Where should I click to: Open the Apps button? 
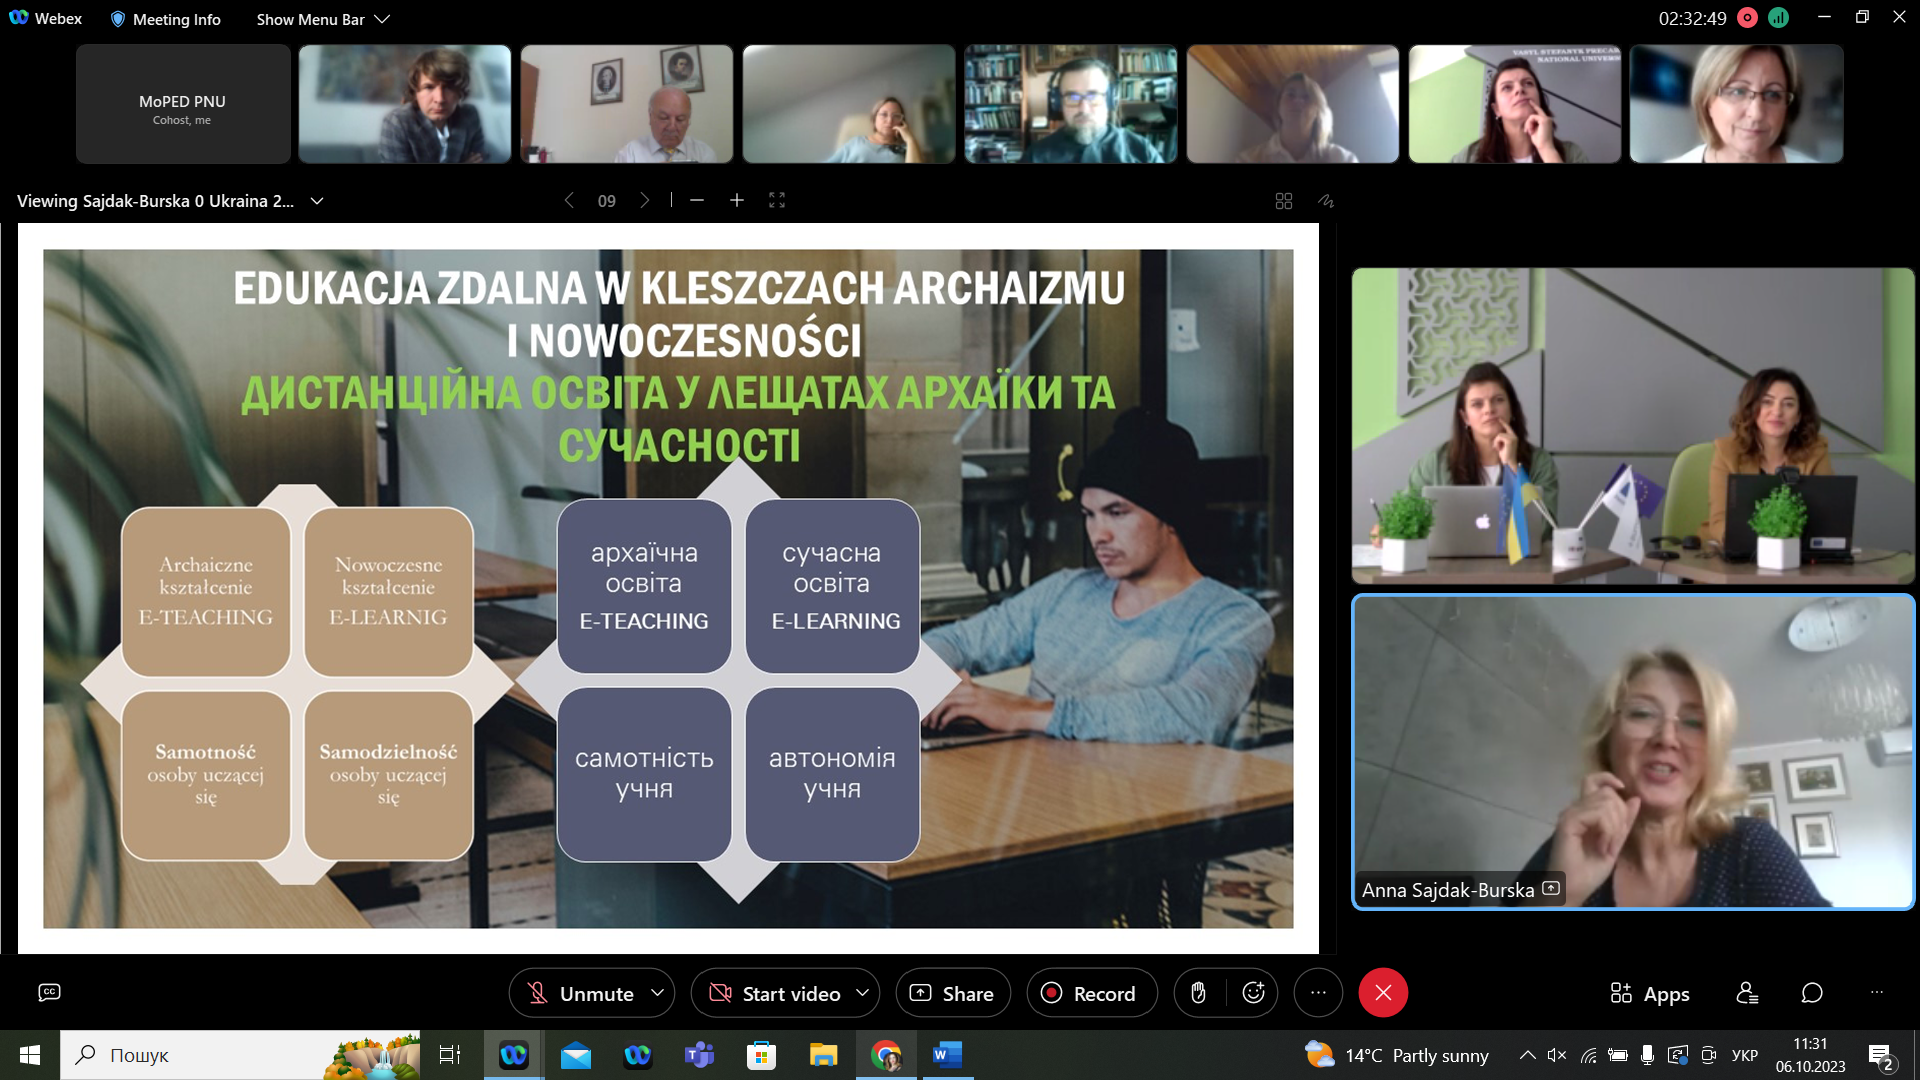pos(1650,993)
